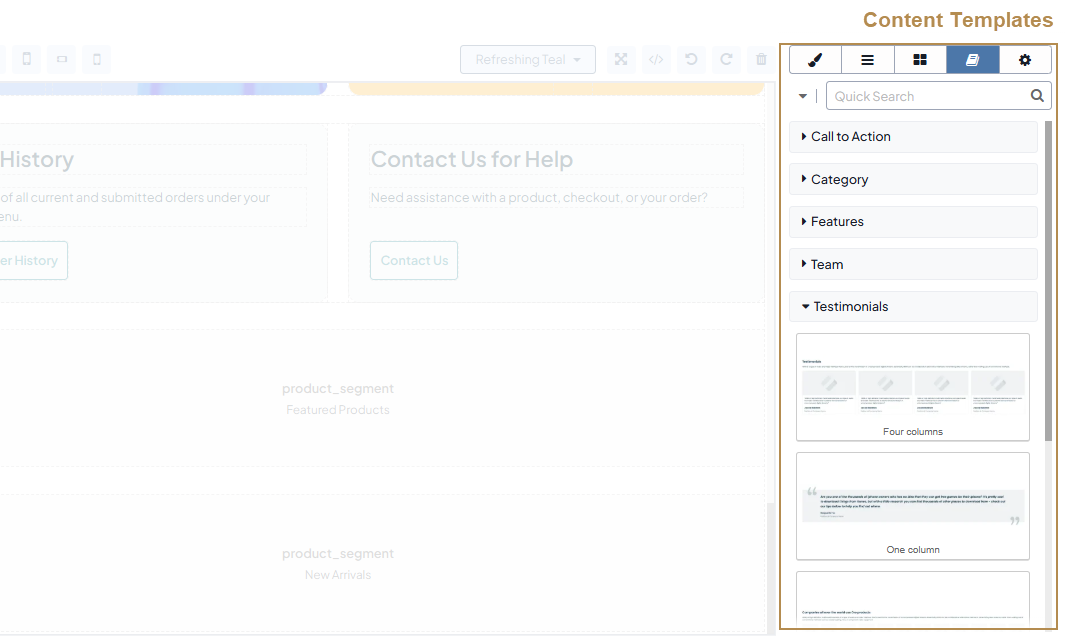The height and width of the screenshot is (641, 1068).
Task: Select the Four columns testimonial template
Action: (912, 387)
